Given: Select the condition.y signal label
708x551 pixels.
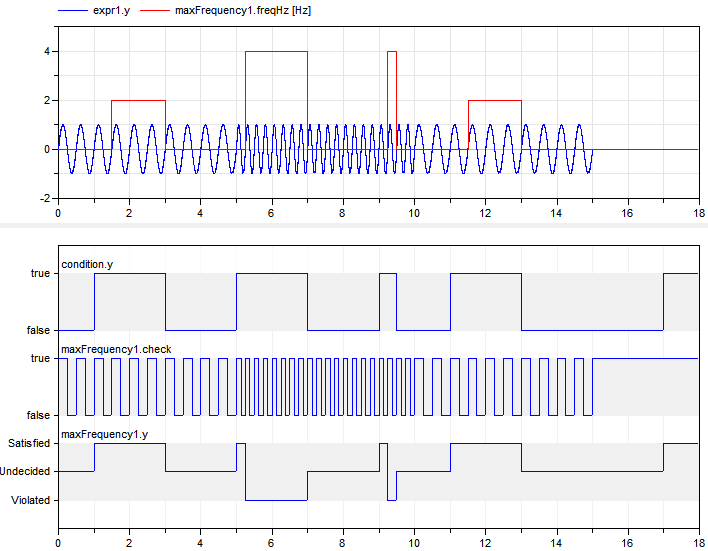Looking at the screenshot, I should (88, 264).
